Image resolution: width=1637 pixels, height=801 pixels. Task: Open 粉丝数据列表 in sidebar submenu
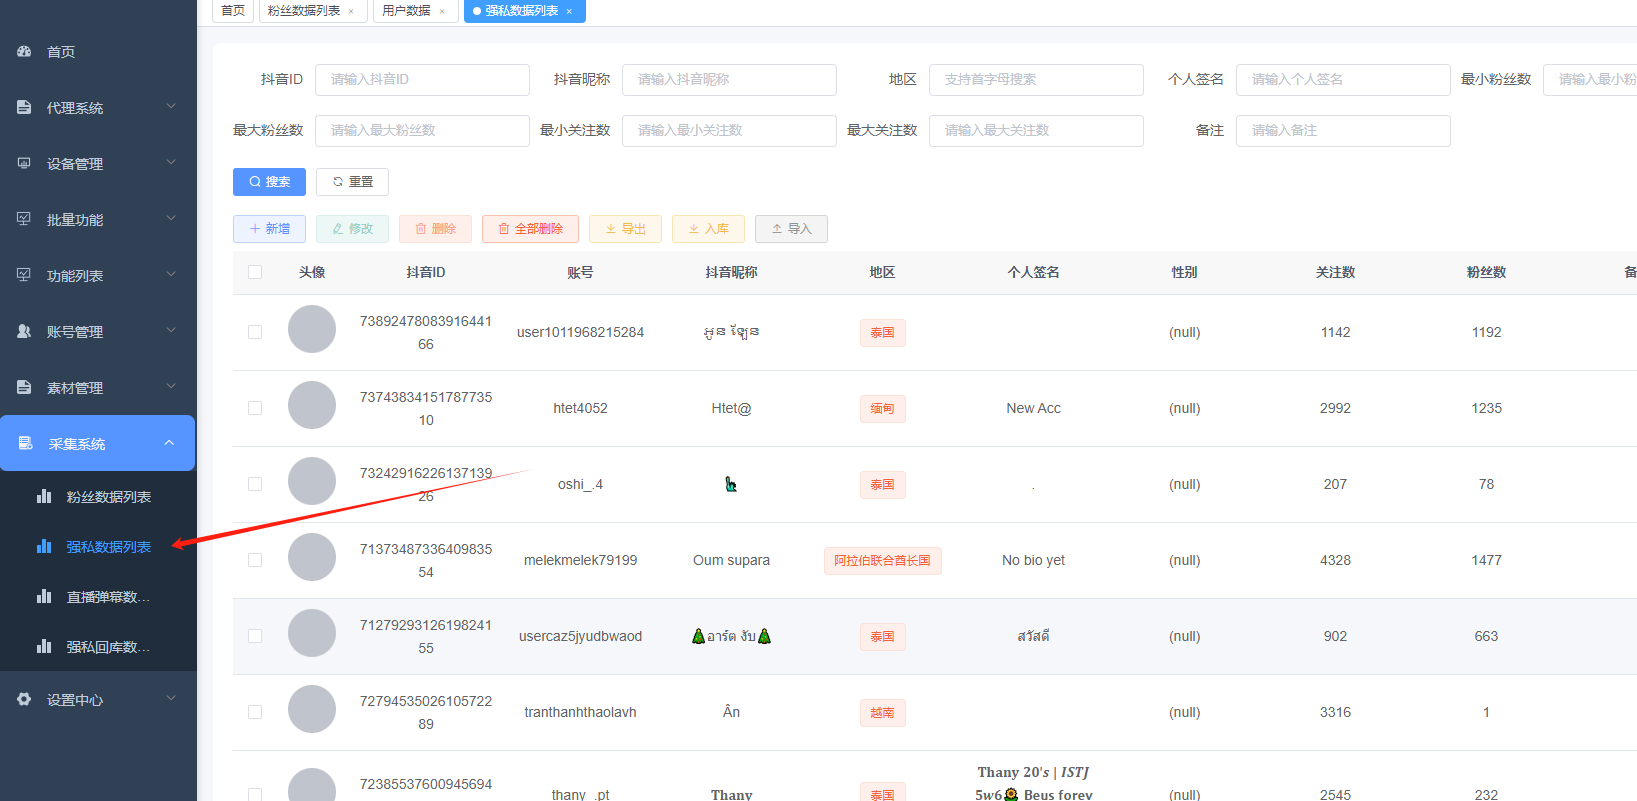108,497
